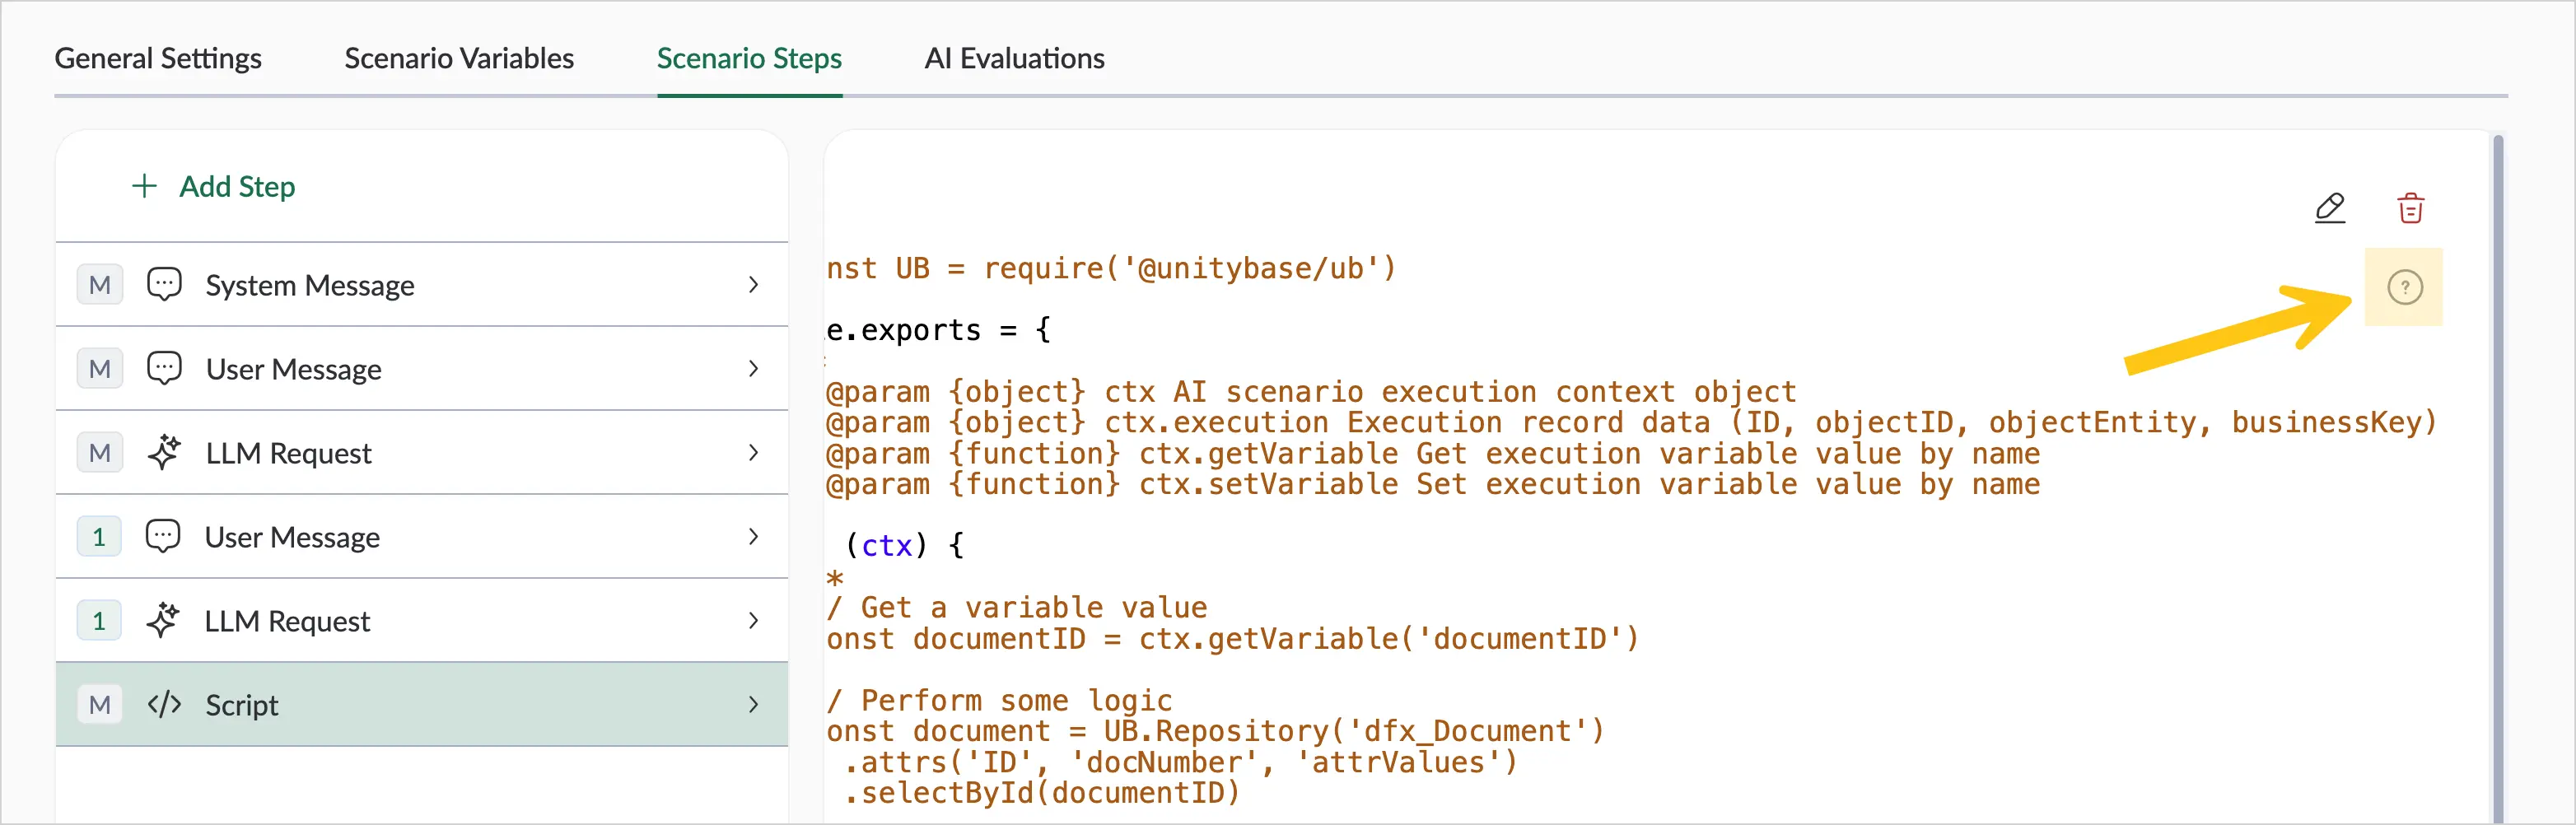
Task: Go to the AI Evaluations tab
Action: pyautogui.click(x=1014, y=58)
